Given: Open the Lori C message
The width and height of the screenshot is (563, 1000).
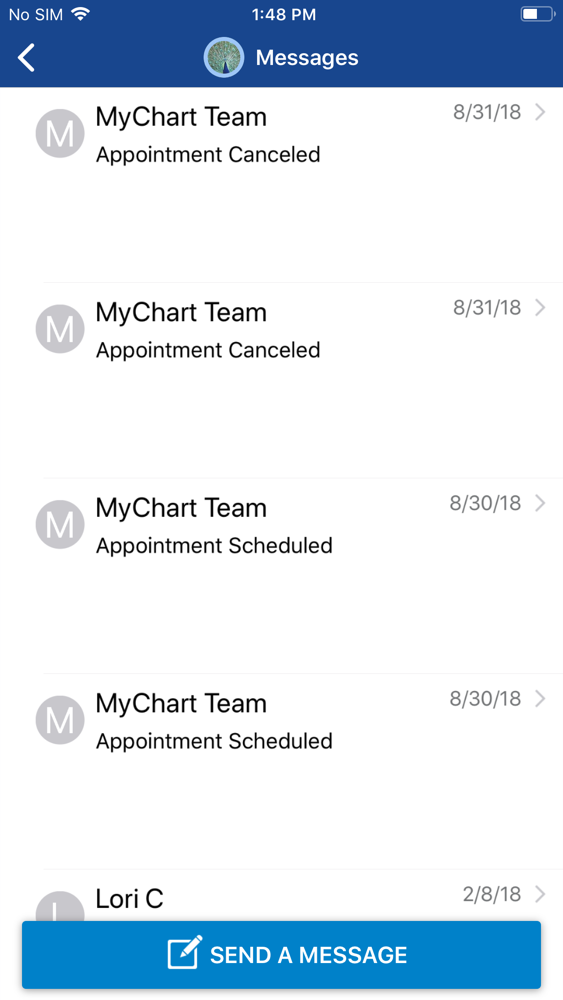Looking at the screenshot, I should [281, 896].
